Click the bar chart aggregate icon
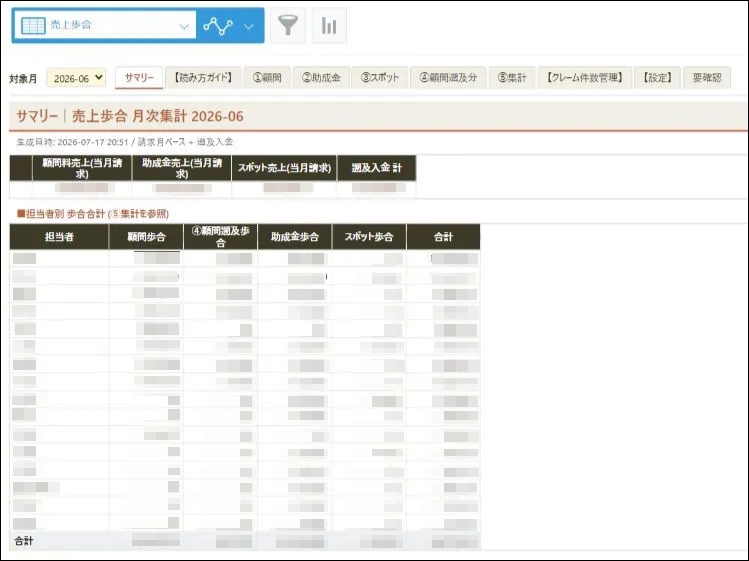Image resolution: width=749 pixels, height=561 pixels. tap(329, 25)
